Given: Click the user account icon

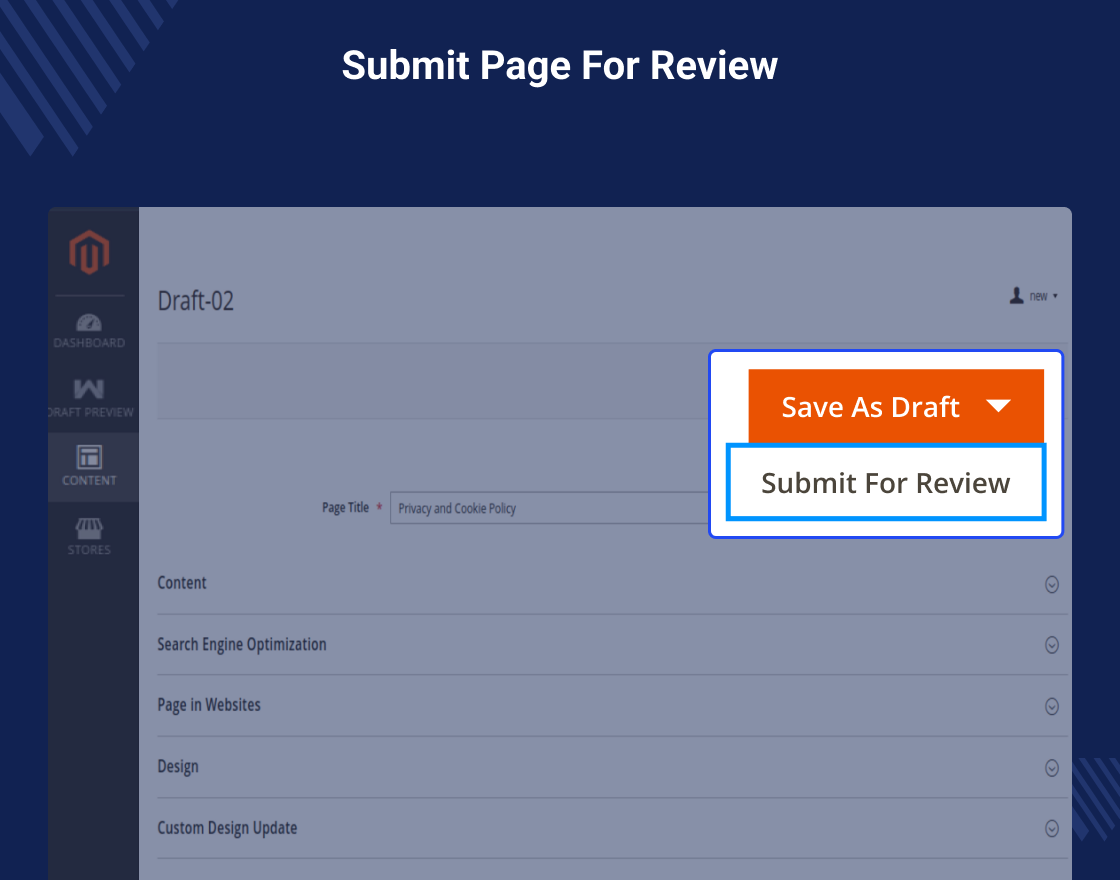Looking at the screenshot, I should coord(1016,296).
